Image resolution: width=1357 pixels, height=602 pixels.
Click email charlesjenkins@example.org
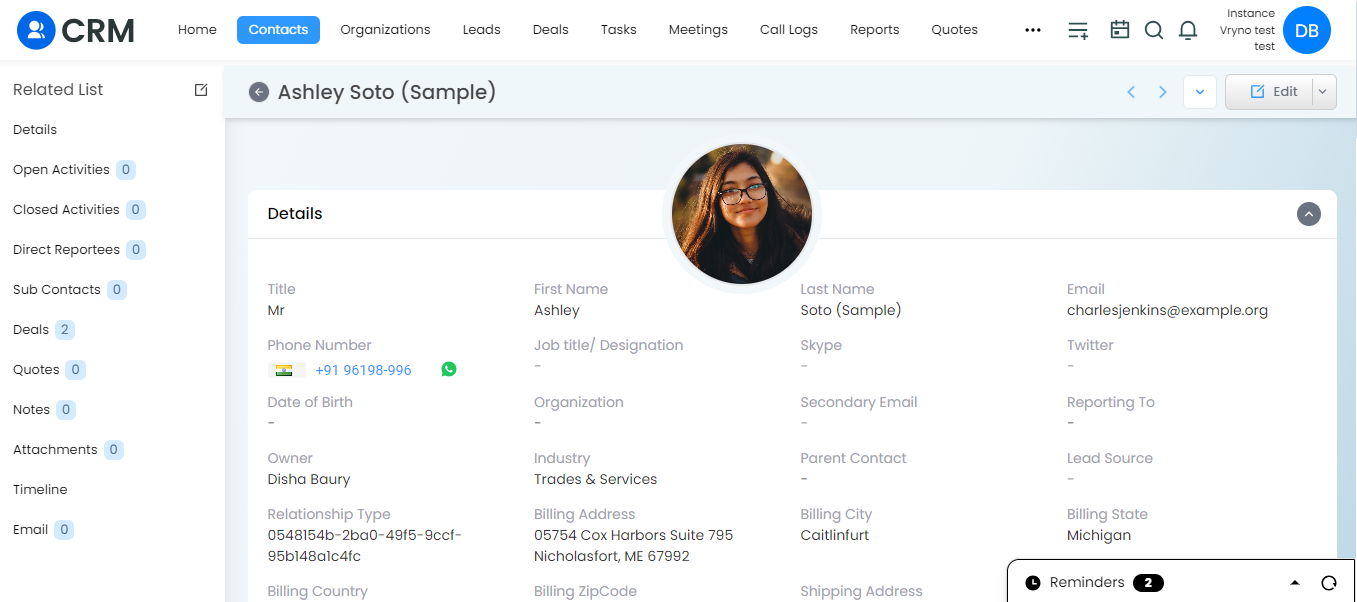1167,310
